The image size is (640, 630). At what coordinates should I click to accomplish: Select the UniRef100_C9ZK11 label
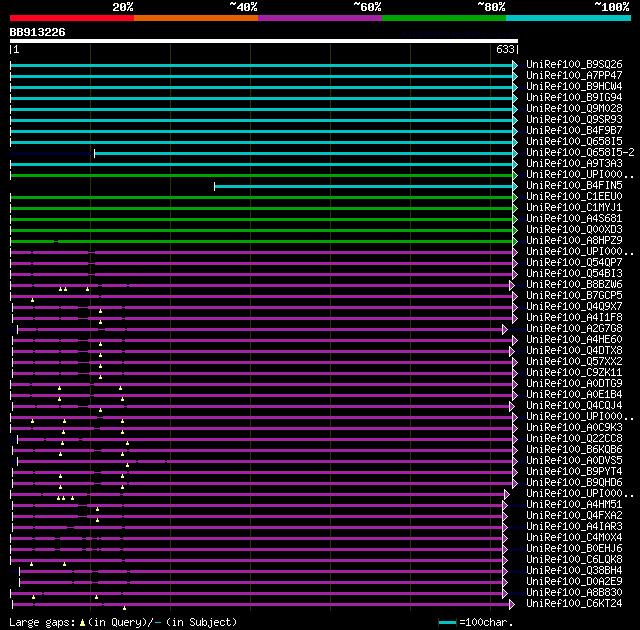[x=574, y=373]
